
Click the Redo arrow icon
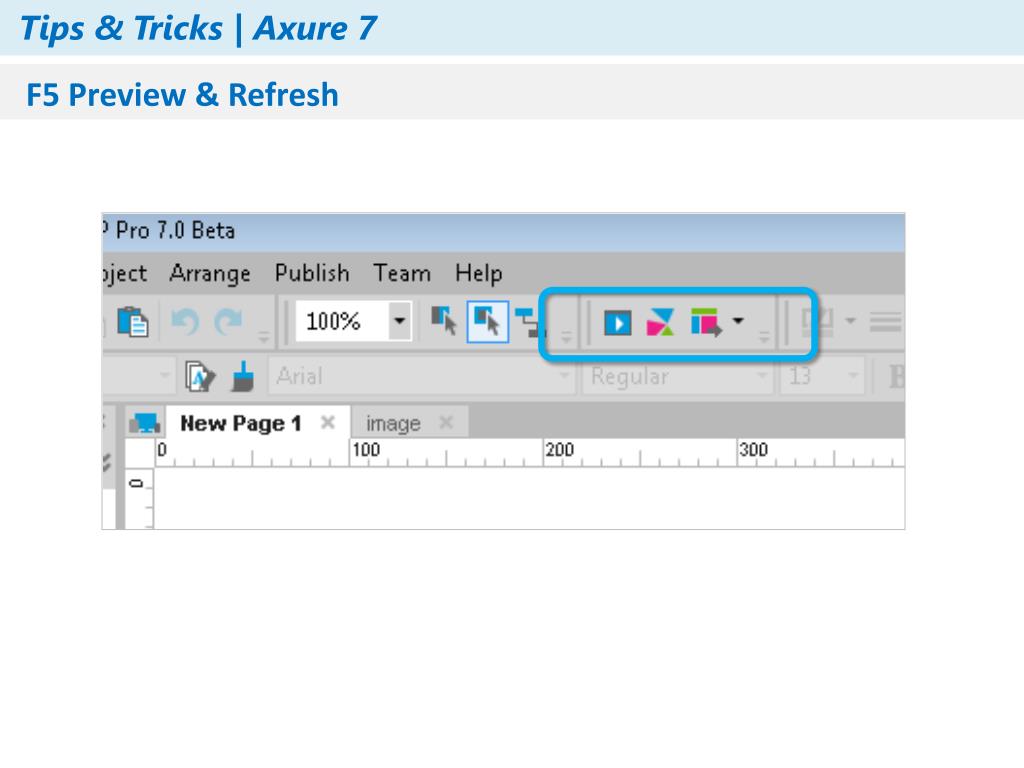click(228, 321)
